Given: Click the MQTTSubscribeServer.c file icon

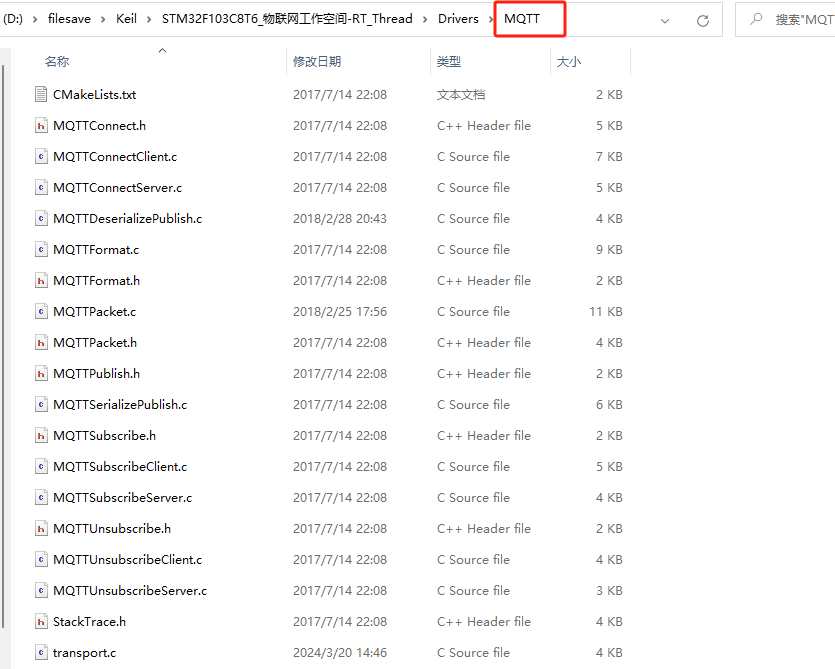Looking at the screenshot, I should [41, 497].
